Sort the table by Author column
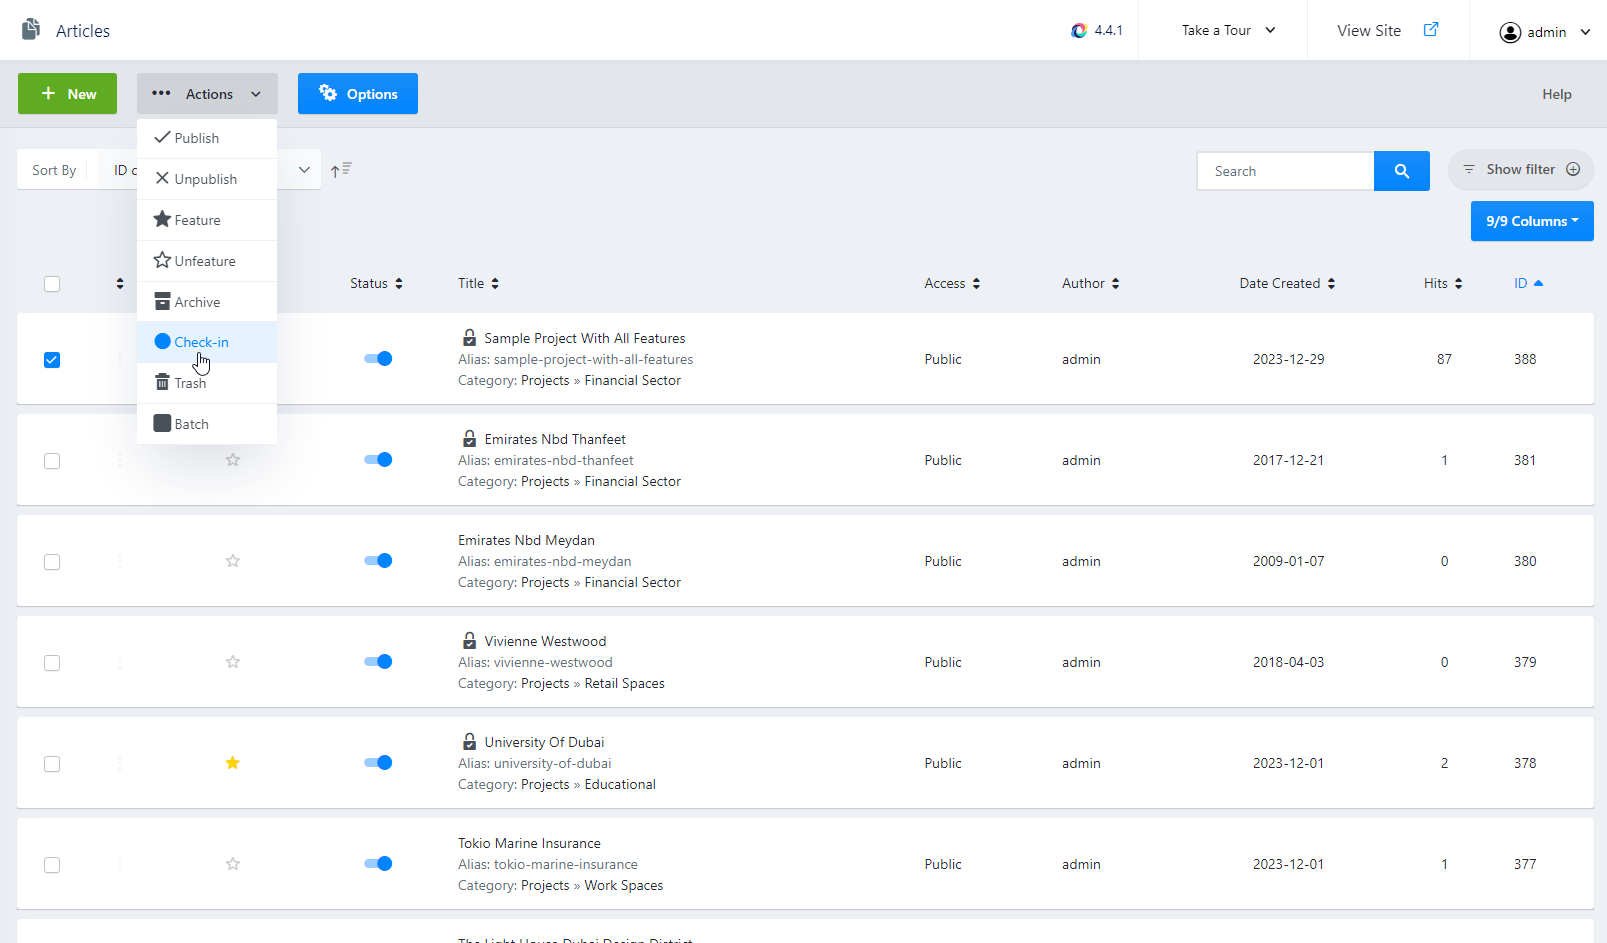The image size is (1607, 943). (1090, 284)
